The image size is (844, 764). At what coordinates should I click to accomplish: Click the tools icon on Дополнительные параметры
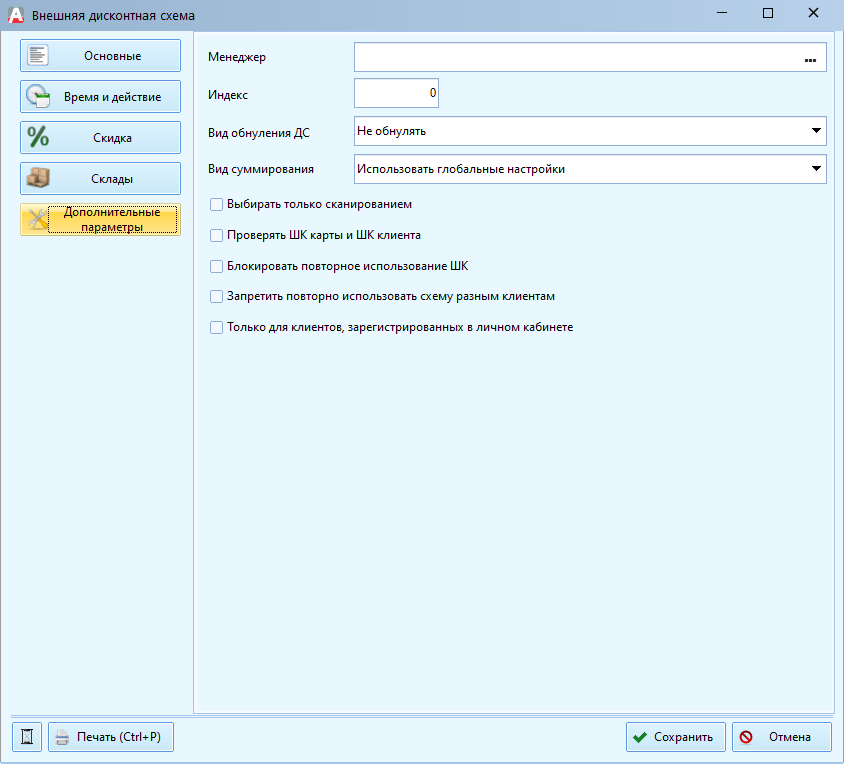38,219
